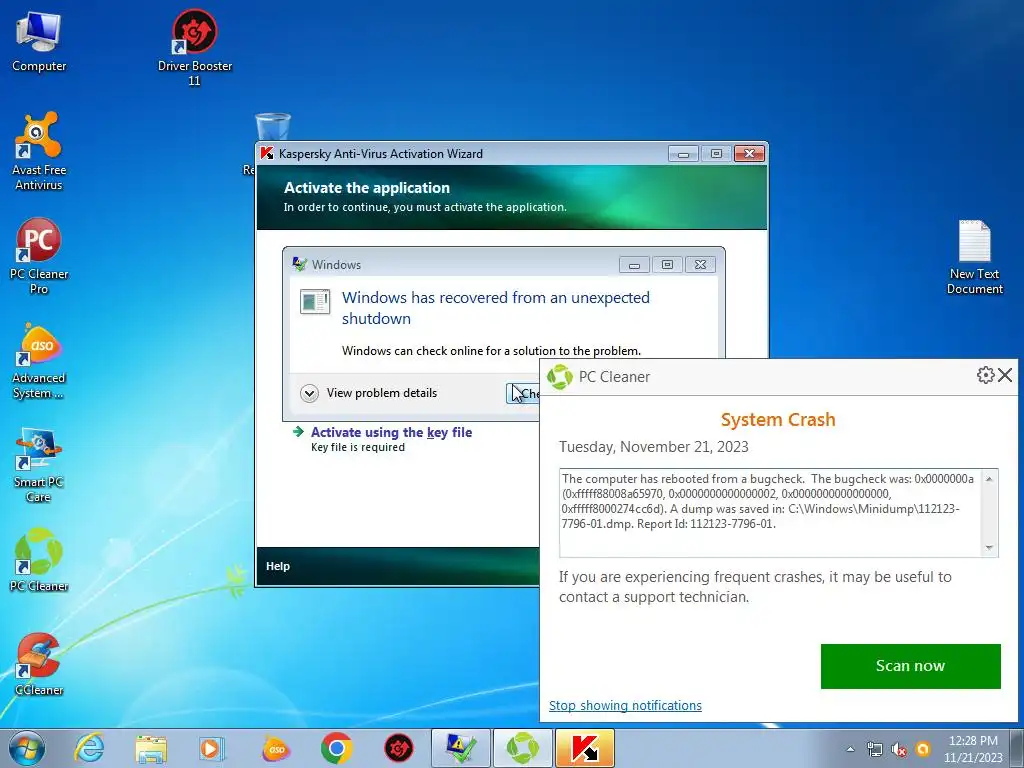
Task: Close the Windows recovery dialog
Action: click(700, 265)
